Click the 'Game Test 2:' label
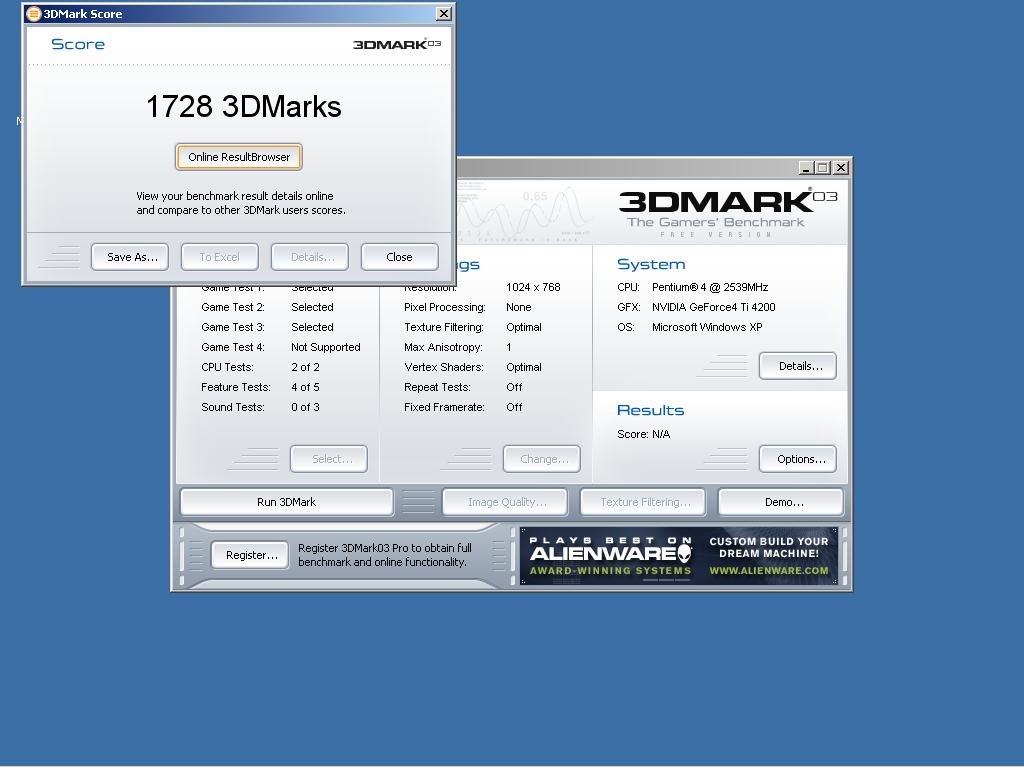The image size is (1024, 768). click(x=233, y=308)
